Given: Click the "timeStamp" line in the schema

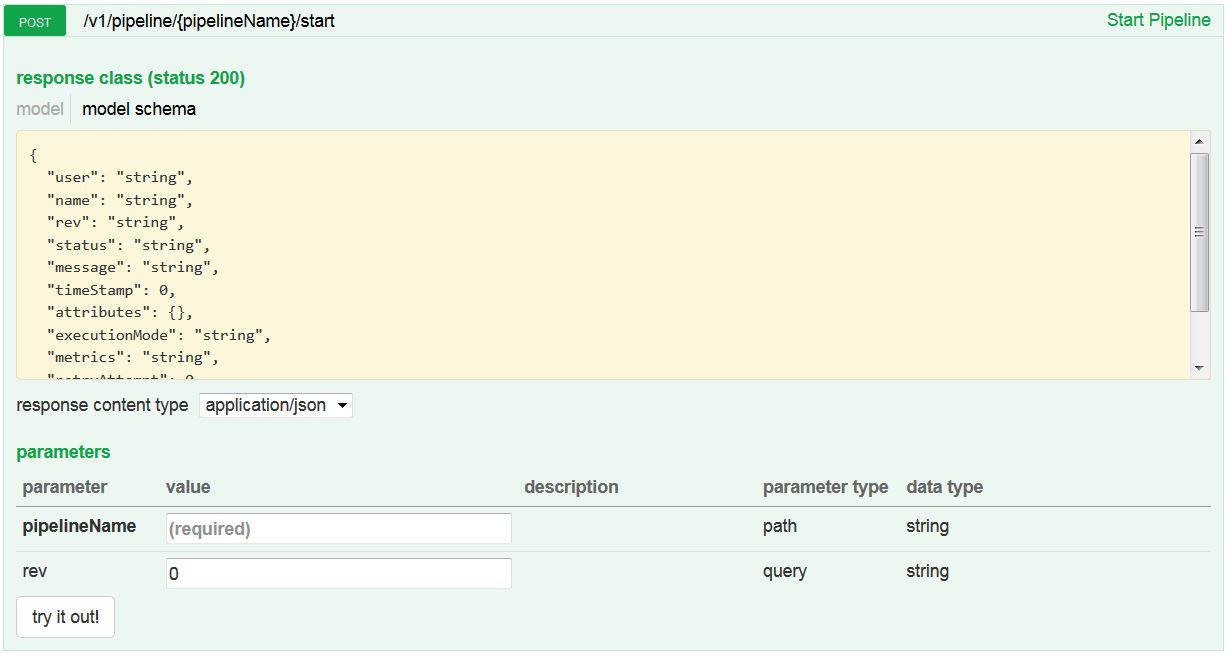Looking at the screenshot, I should click(x=111, y=290).
